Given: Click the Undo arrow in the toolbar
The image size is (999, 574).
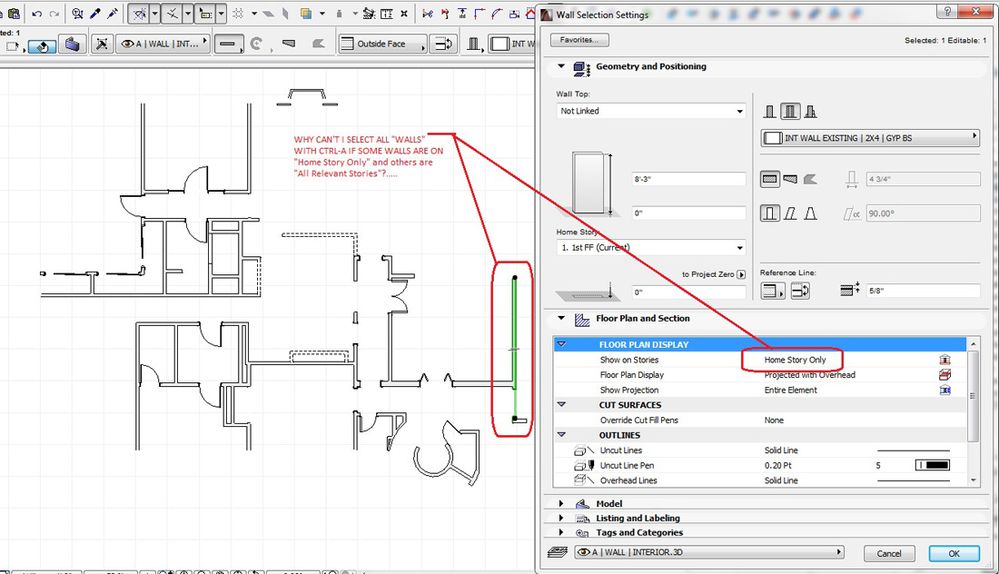Looking at the screenshot, I should point(36,13).
